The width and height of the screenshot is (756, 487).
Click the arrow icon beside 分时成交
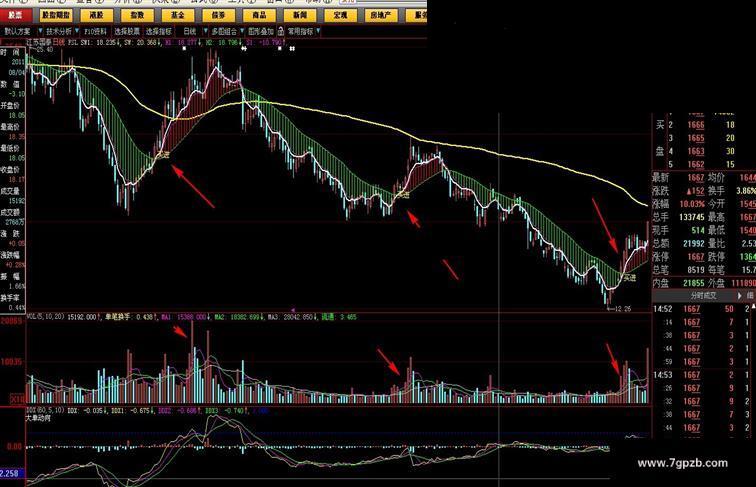739,296
